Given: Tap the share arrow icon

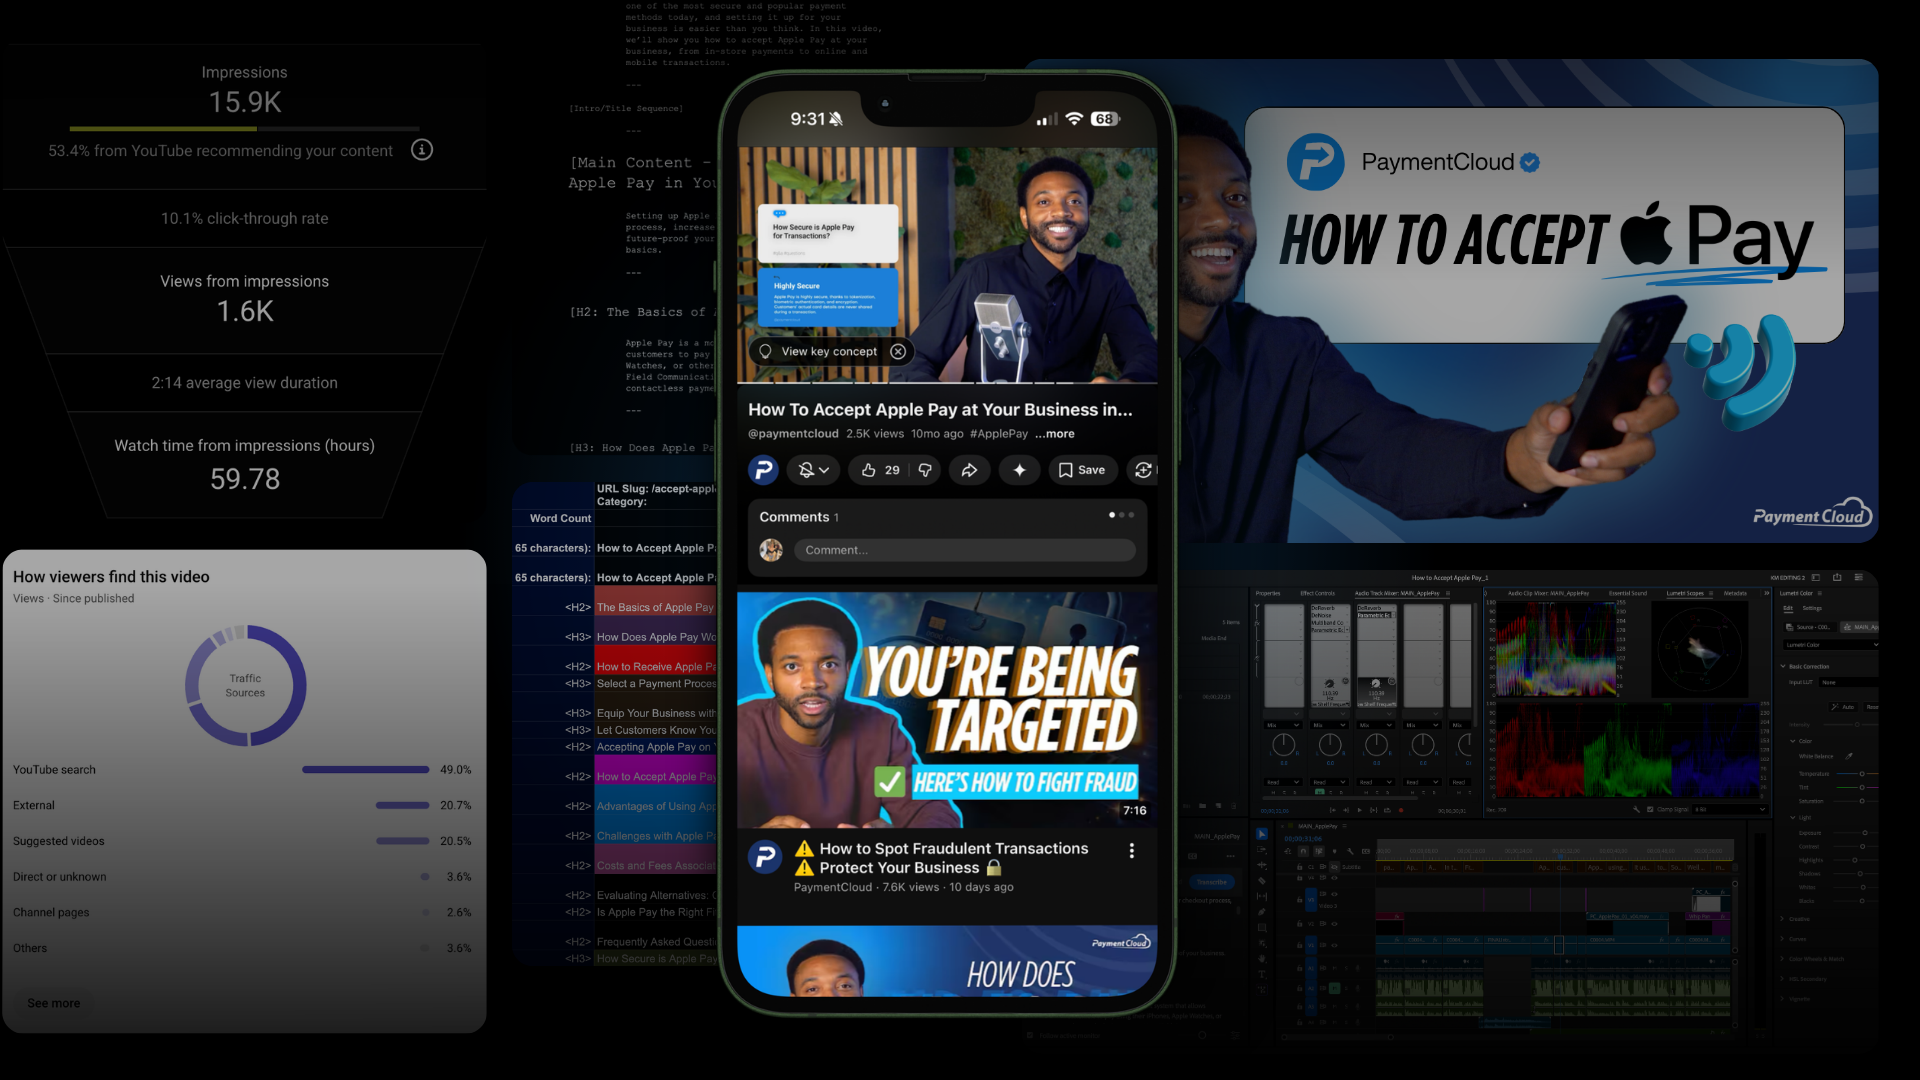Looking at the screenshot, I should tap(969, 470).
